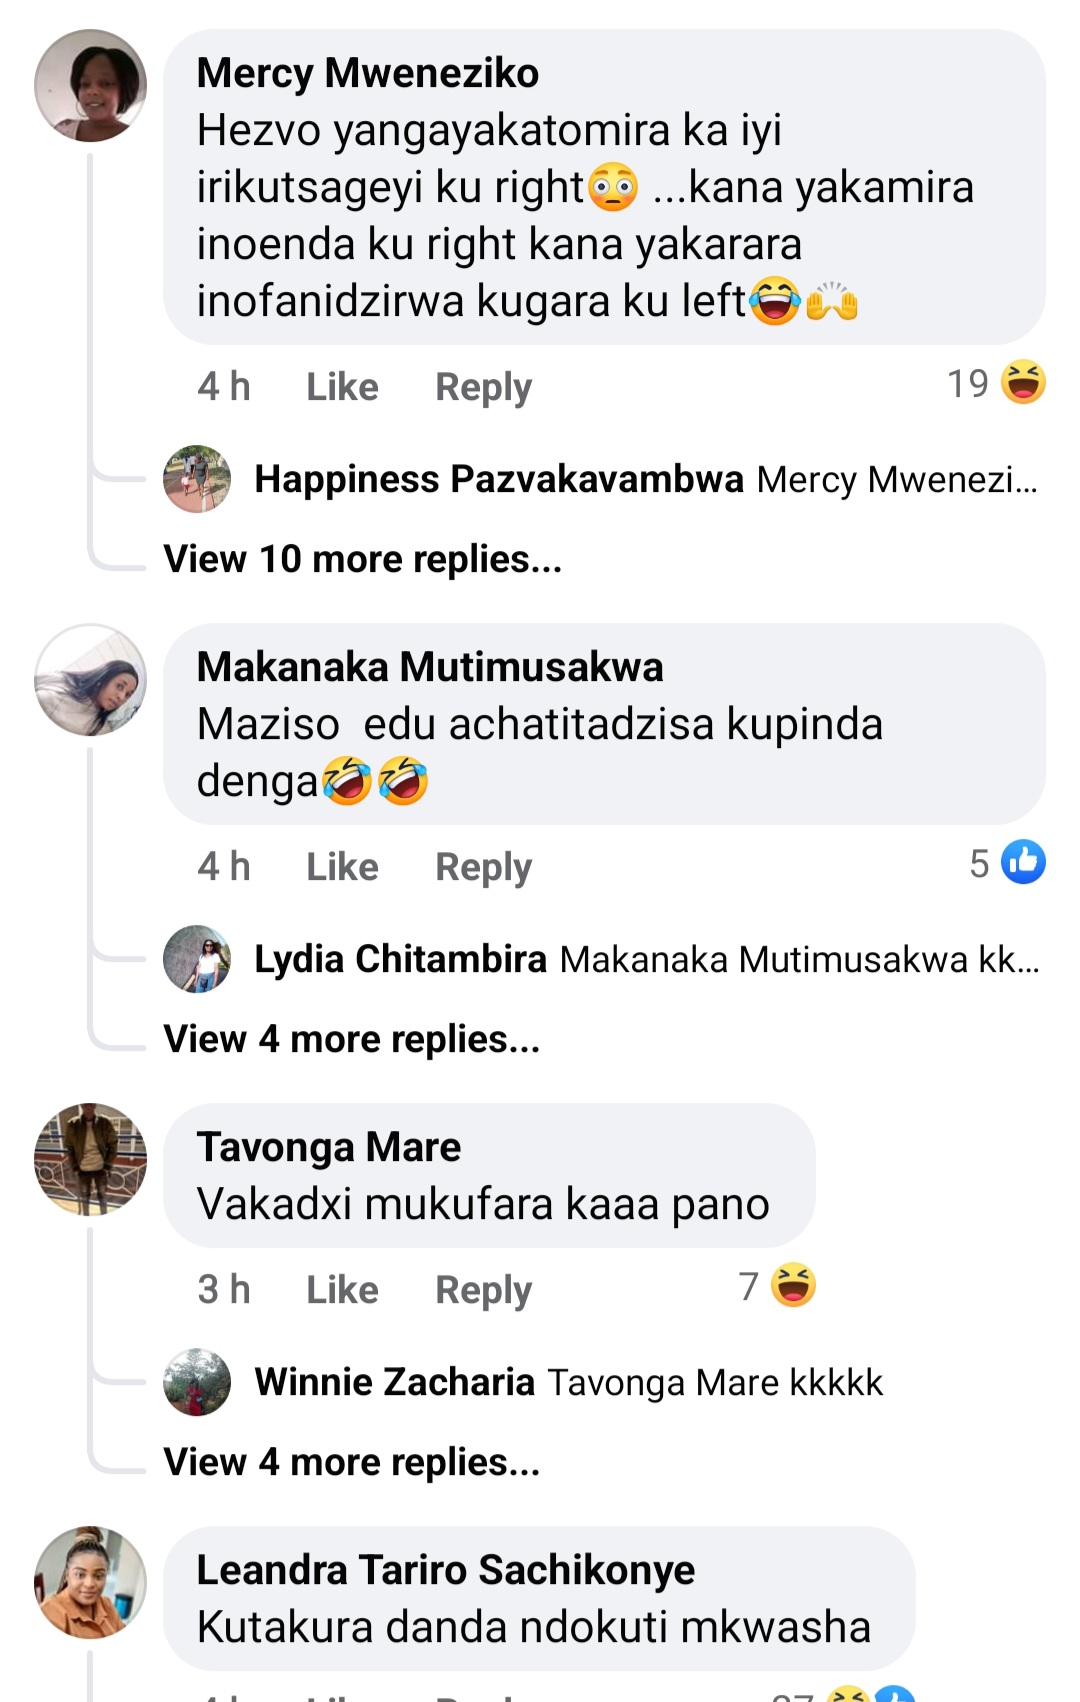Reply to Mercy Mweneziko's comment
This screenshot has width=1080, height=1702.
pos(483,387)
